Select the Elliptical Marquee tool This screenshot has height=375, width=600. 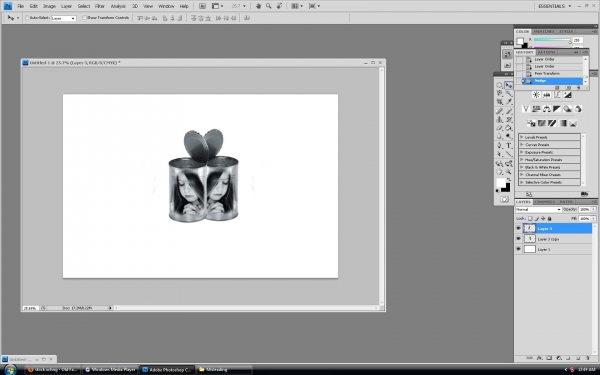pyautogui.click(x=499, y=85)
